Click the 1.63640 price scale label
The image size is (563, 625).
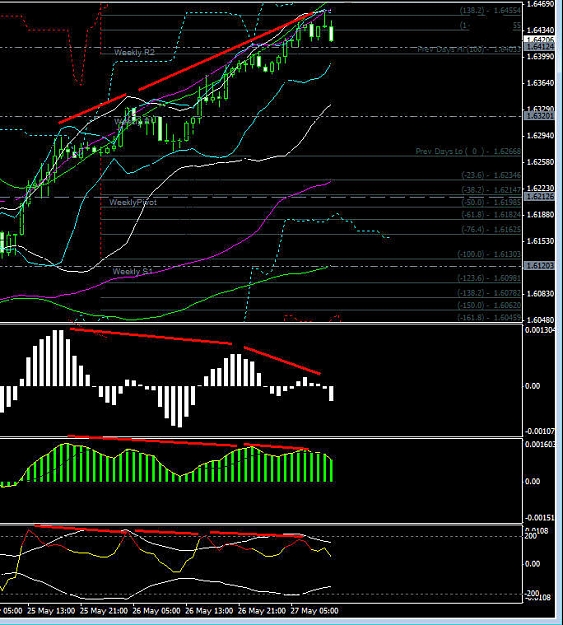pyautogui.click(x=541, y=83)
